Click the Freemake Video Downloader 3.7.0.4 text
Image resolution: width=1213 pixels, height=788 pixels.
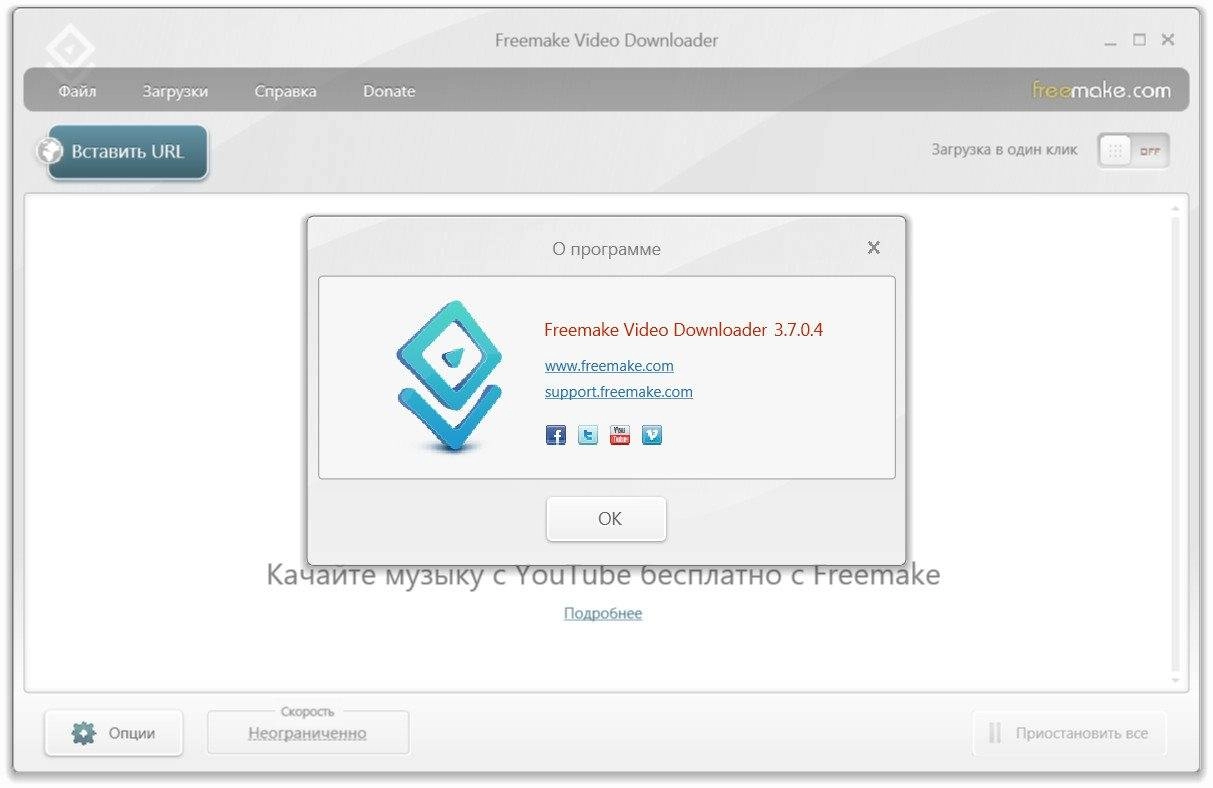click(x=683, y=330)
